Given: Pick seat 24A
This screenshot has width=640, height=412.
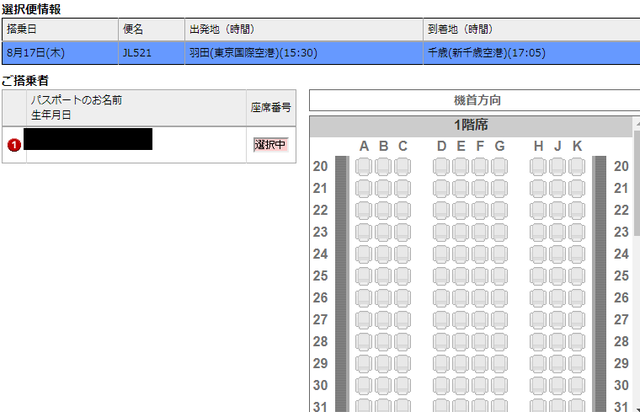Looking at the screenshot, I should pos(363,254).
